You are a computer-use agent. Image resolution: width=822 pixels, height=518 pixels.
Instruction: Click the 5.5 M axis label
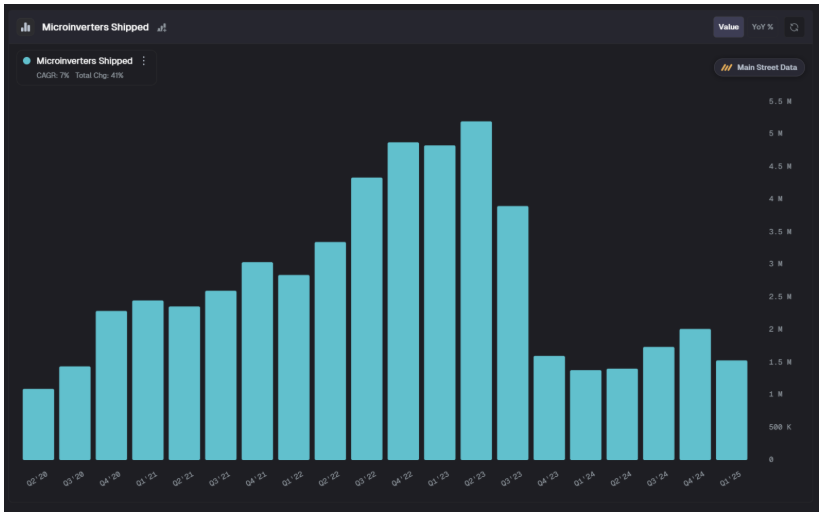click(x=780, y=101)
